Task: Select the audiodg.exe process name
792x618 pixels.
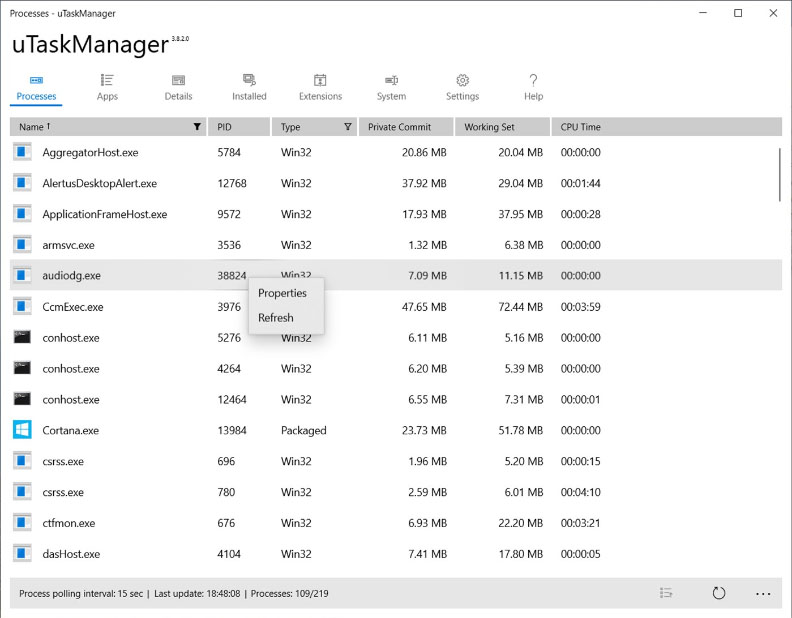Action: (x=71, y=276)
